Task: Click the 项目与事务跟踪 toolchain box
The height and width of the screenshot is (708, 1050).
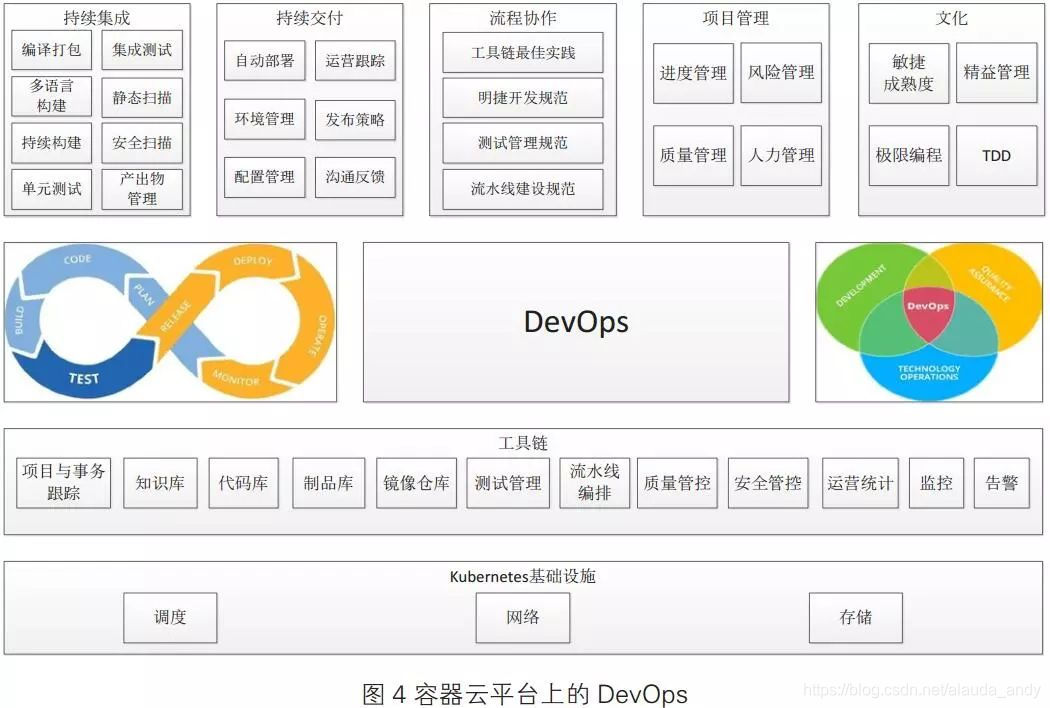Action: click(x=64, y=482)
